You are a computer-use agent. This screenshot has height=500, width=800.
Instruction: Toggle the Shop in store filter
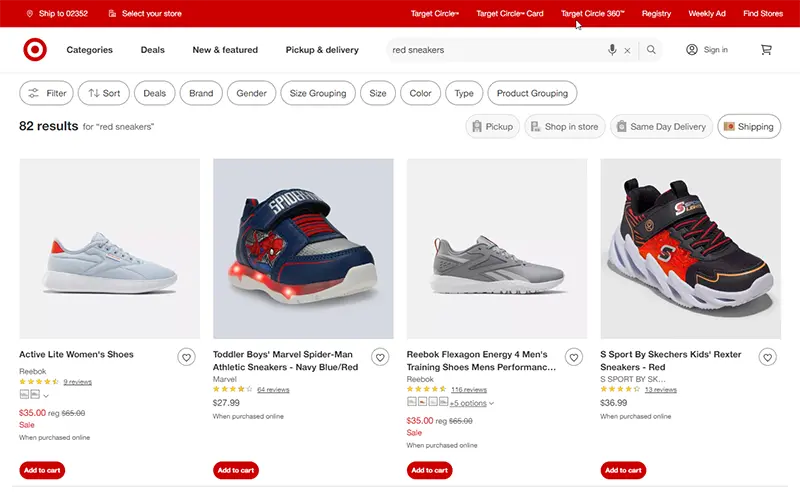click(564, 127)
